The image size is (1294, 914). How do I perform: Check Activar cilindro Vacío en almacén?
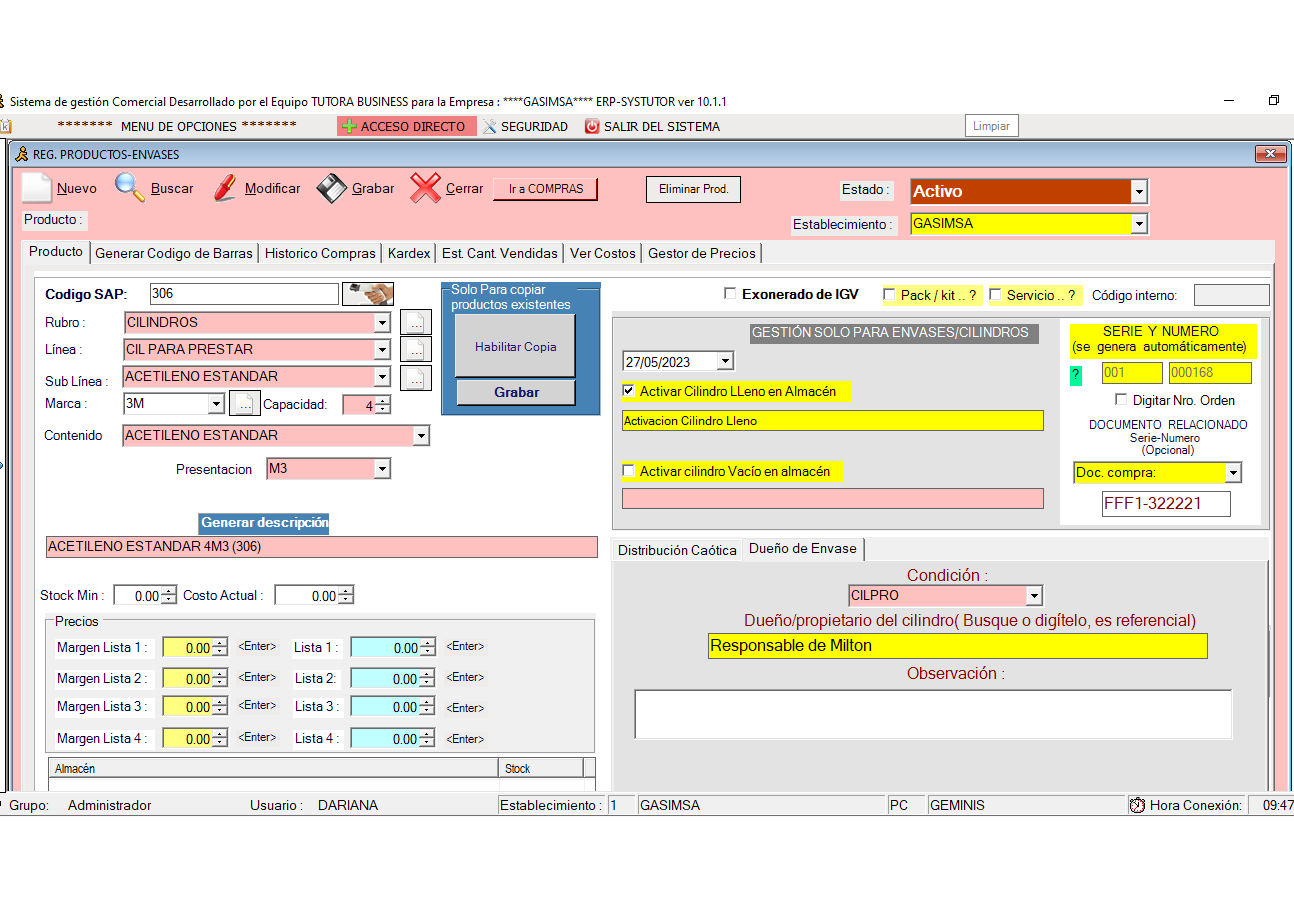629,471
